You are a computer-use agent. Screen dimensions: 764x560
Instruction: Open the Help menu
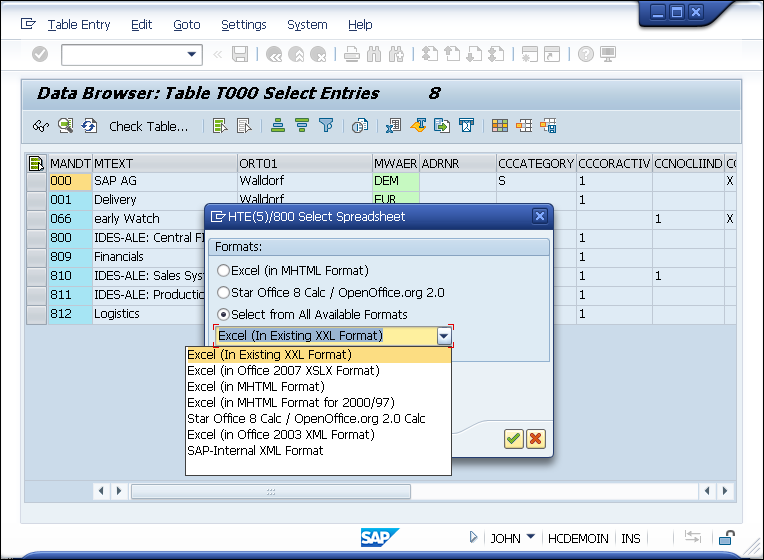pos(360,24)
